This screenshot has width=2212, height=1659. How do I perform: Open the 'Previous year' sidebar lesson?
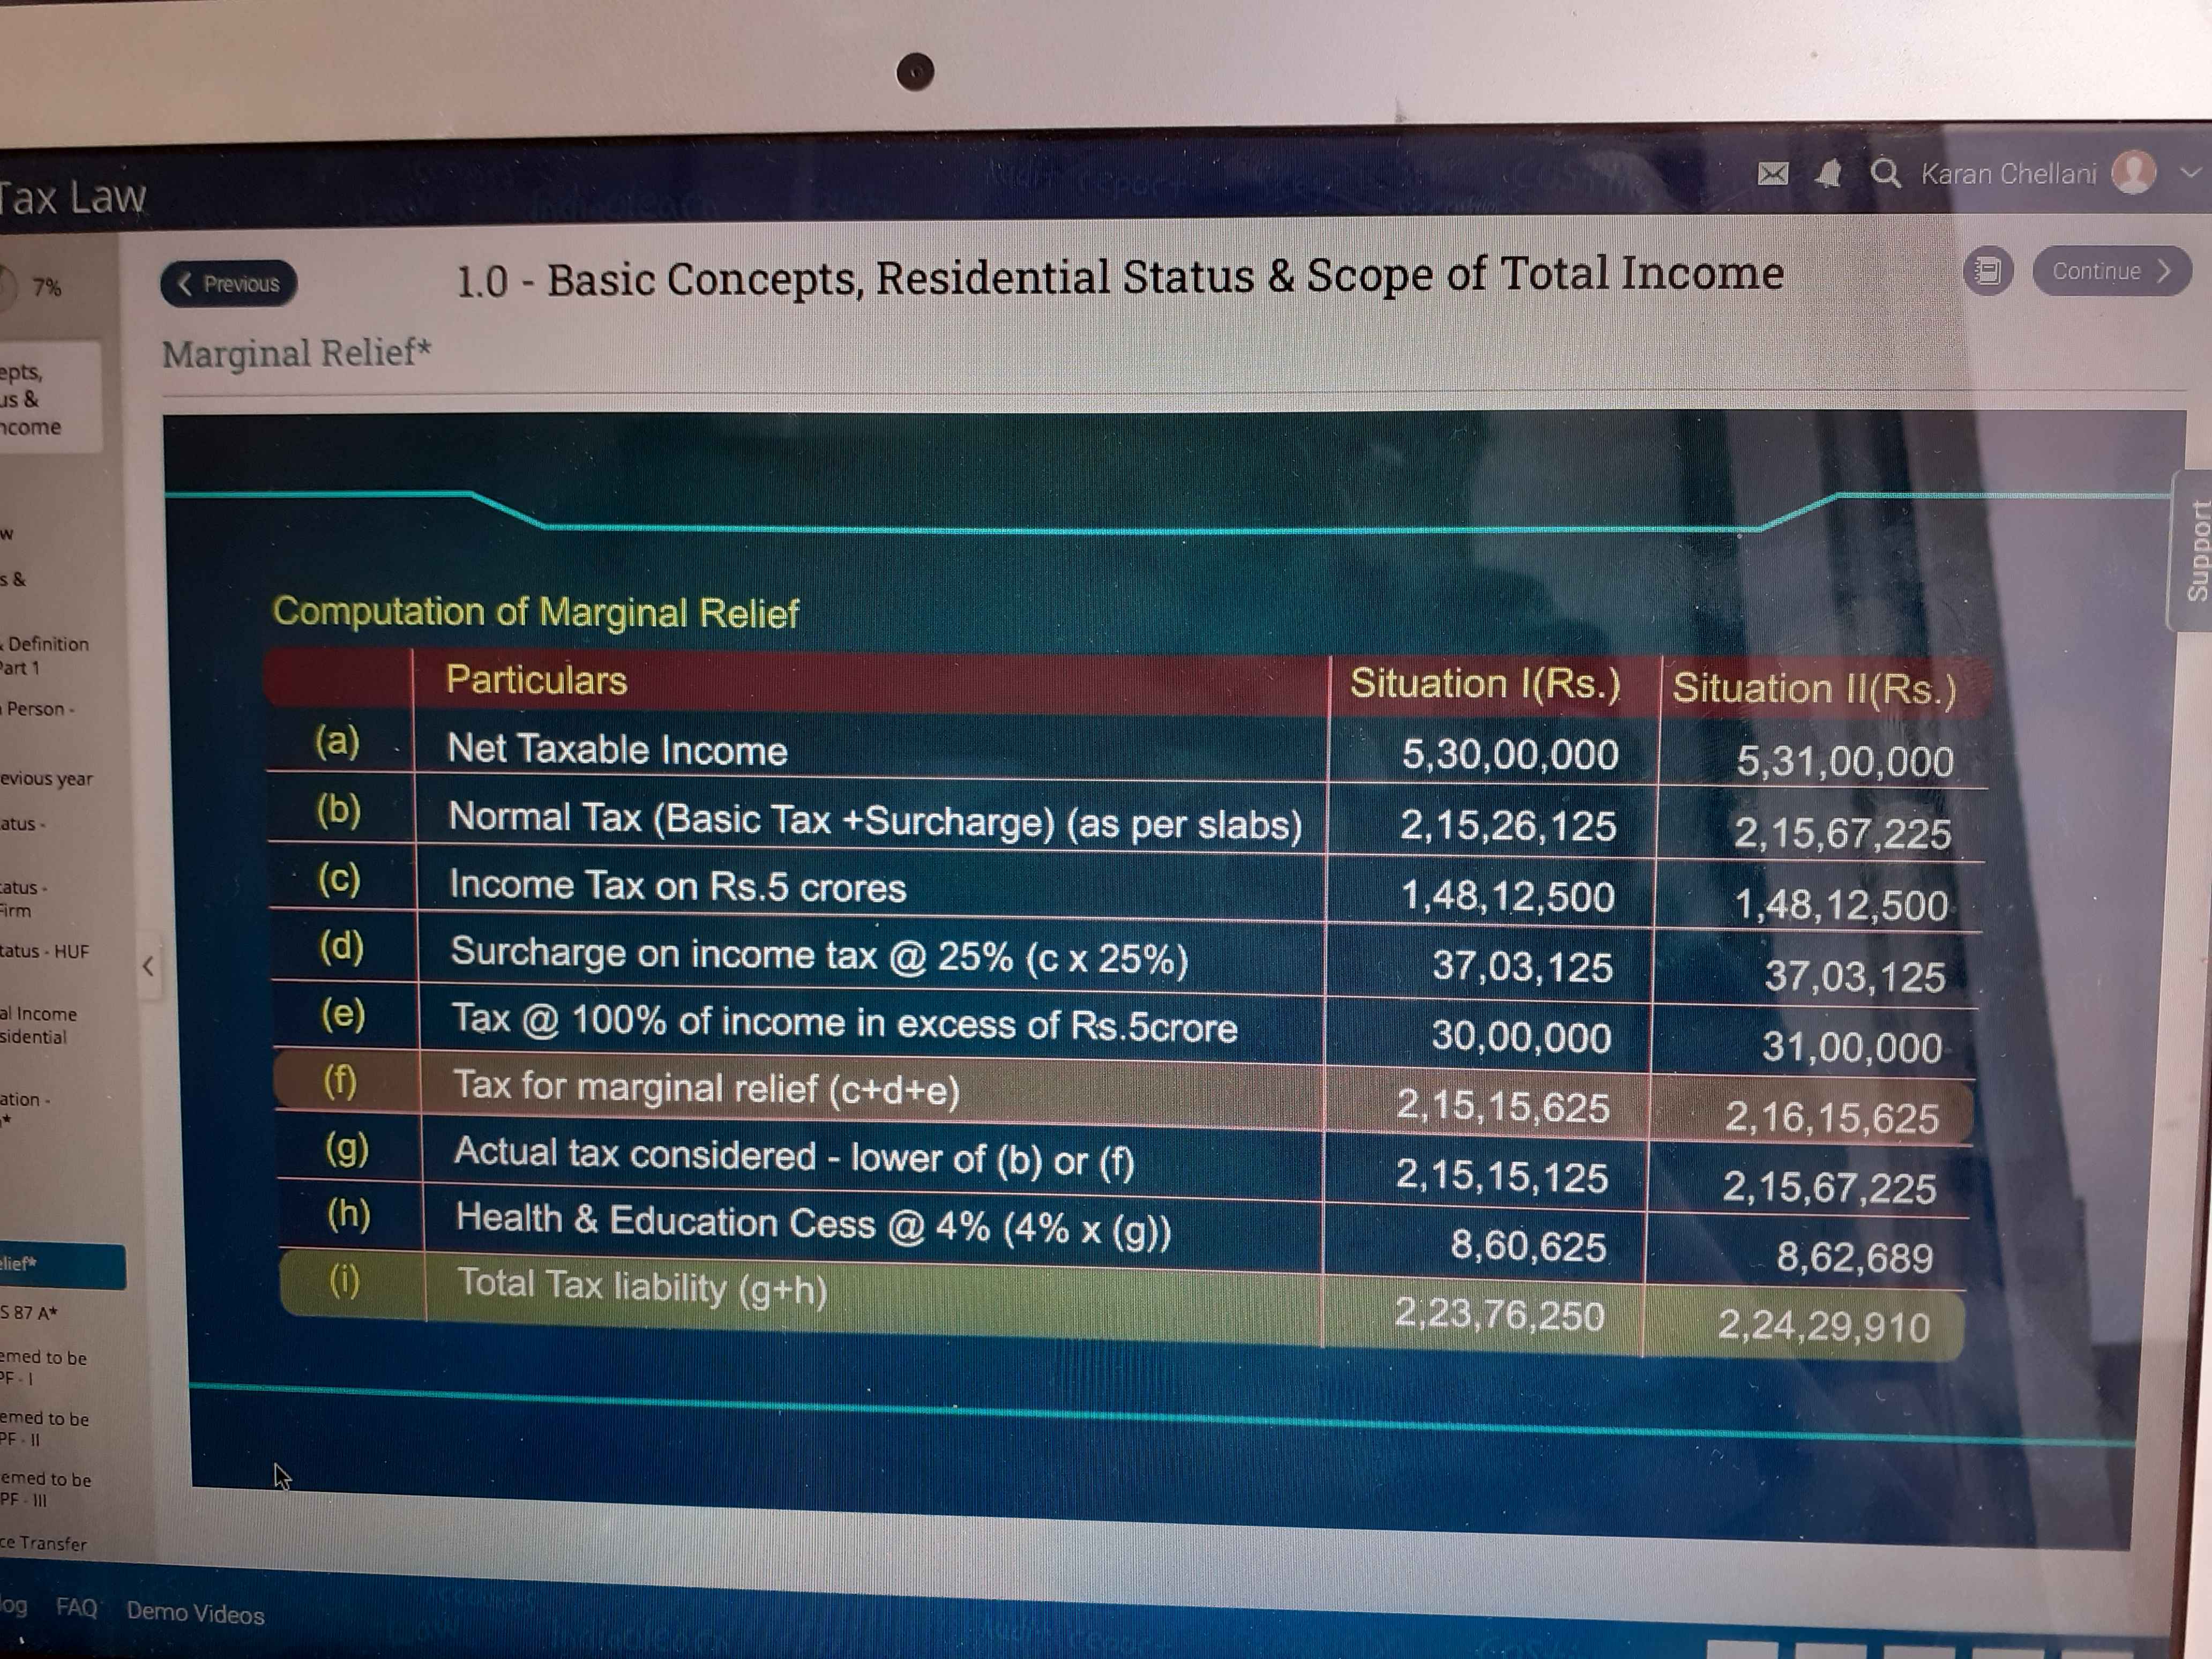coord(46,778)
